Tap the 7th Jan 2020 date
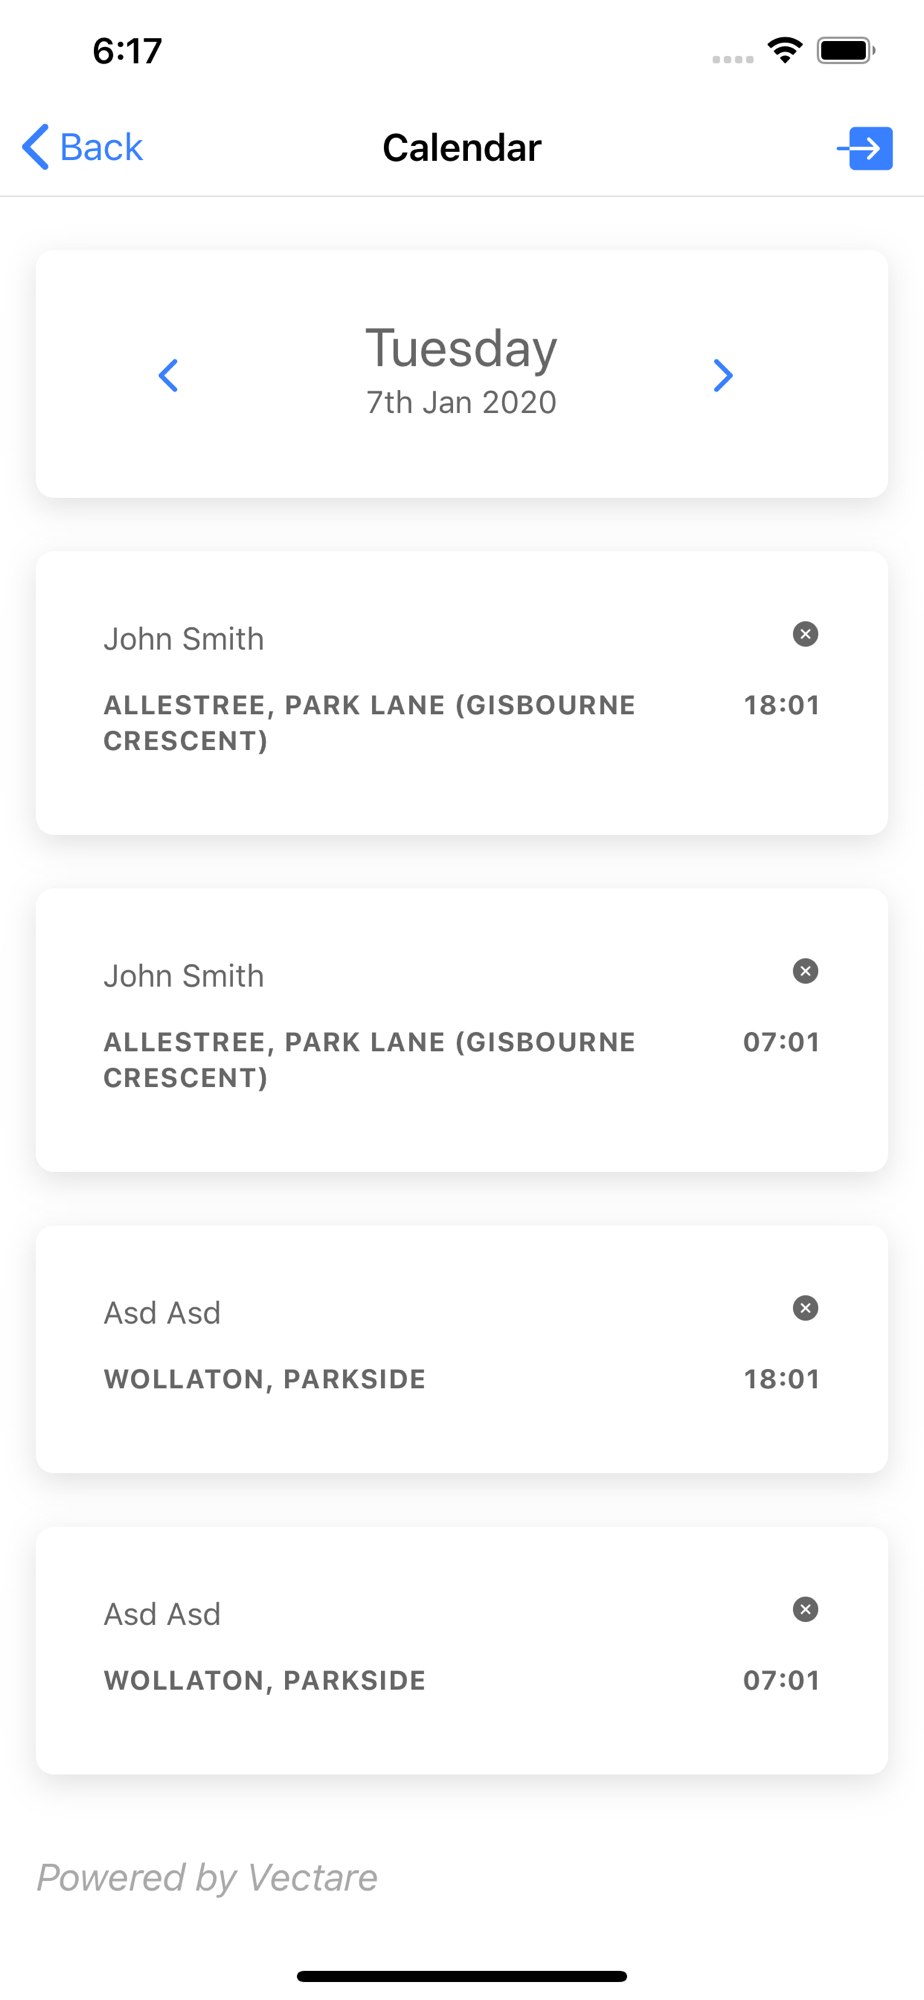This screenshot has height=2000, width=924. pos(461,402)
